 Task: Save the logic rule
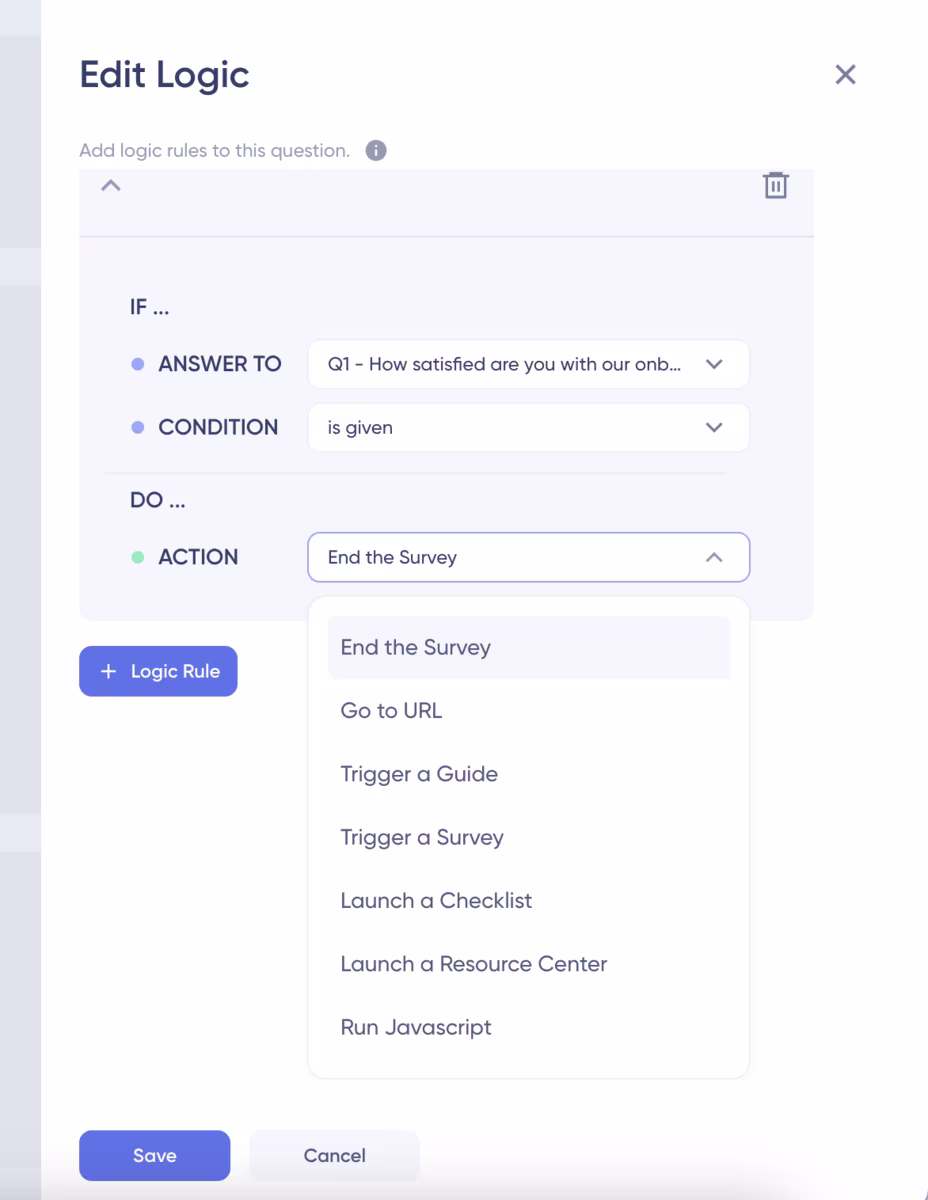tap(154, 1155)
